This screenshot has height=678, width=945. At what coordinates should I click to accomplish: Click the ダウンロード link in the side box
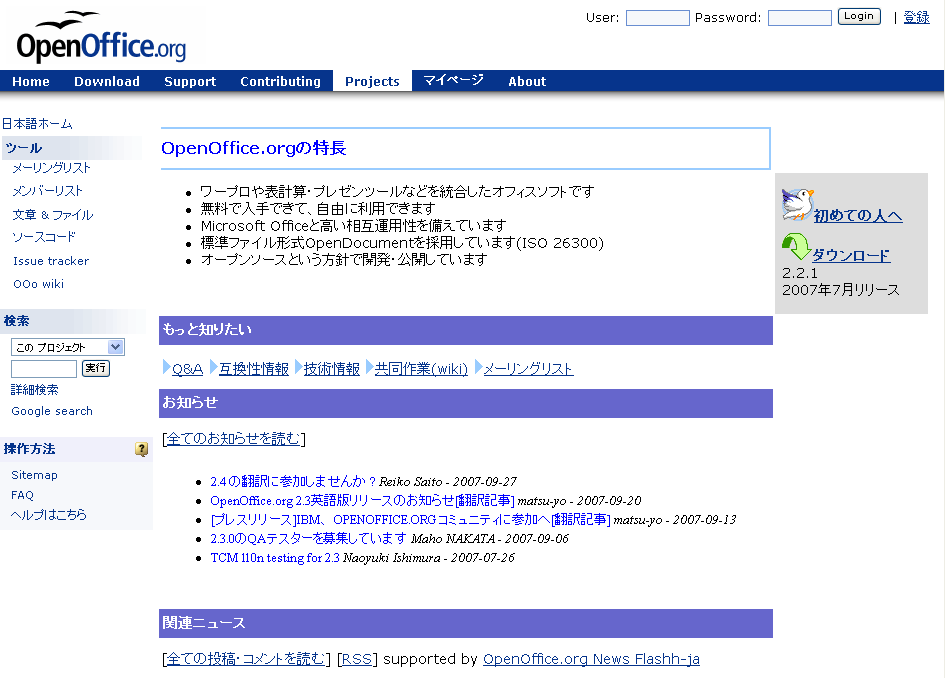pyautogui.click(x=851, y=255)
